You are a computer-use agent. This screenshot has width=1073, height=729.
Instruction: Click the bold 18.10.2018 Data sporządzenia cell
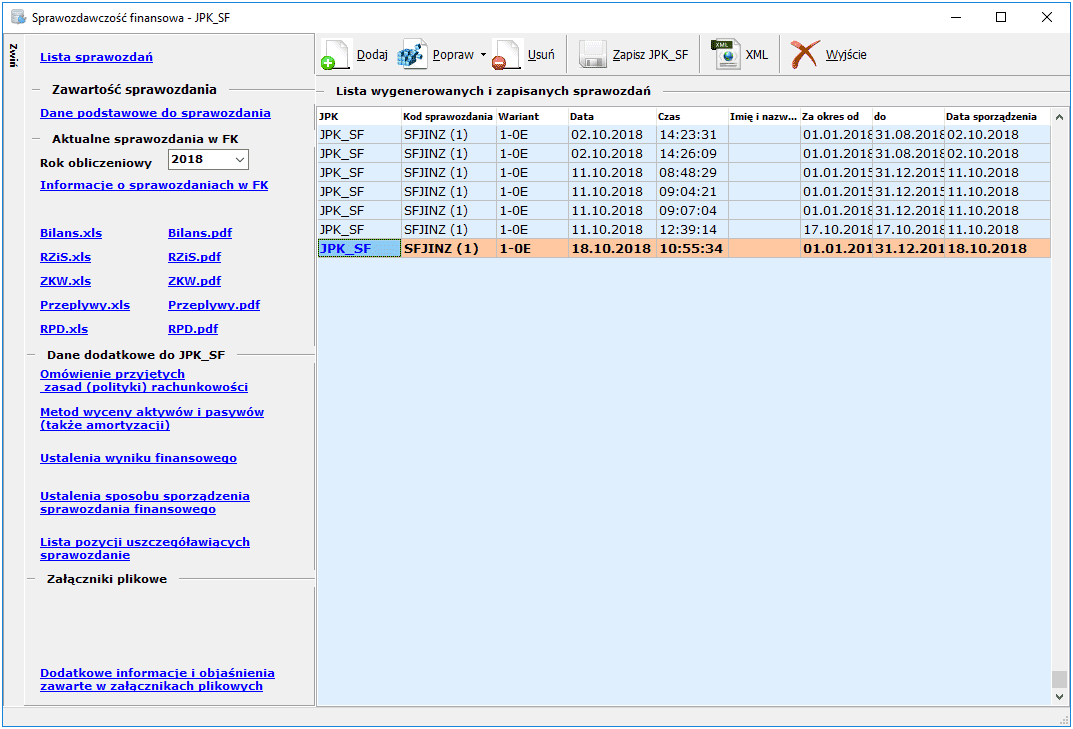(x=998, y=248)
